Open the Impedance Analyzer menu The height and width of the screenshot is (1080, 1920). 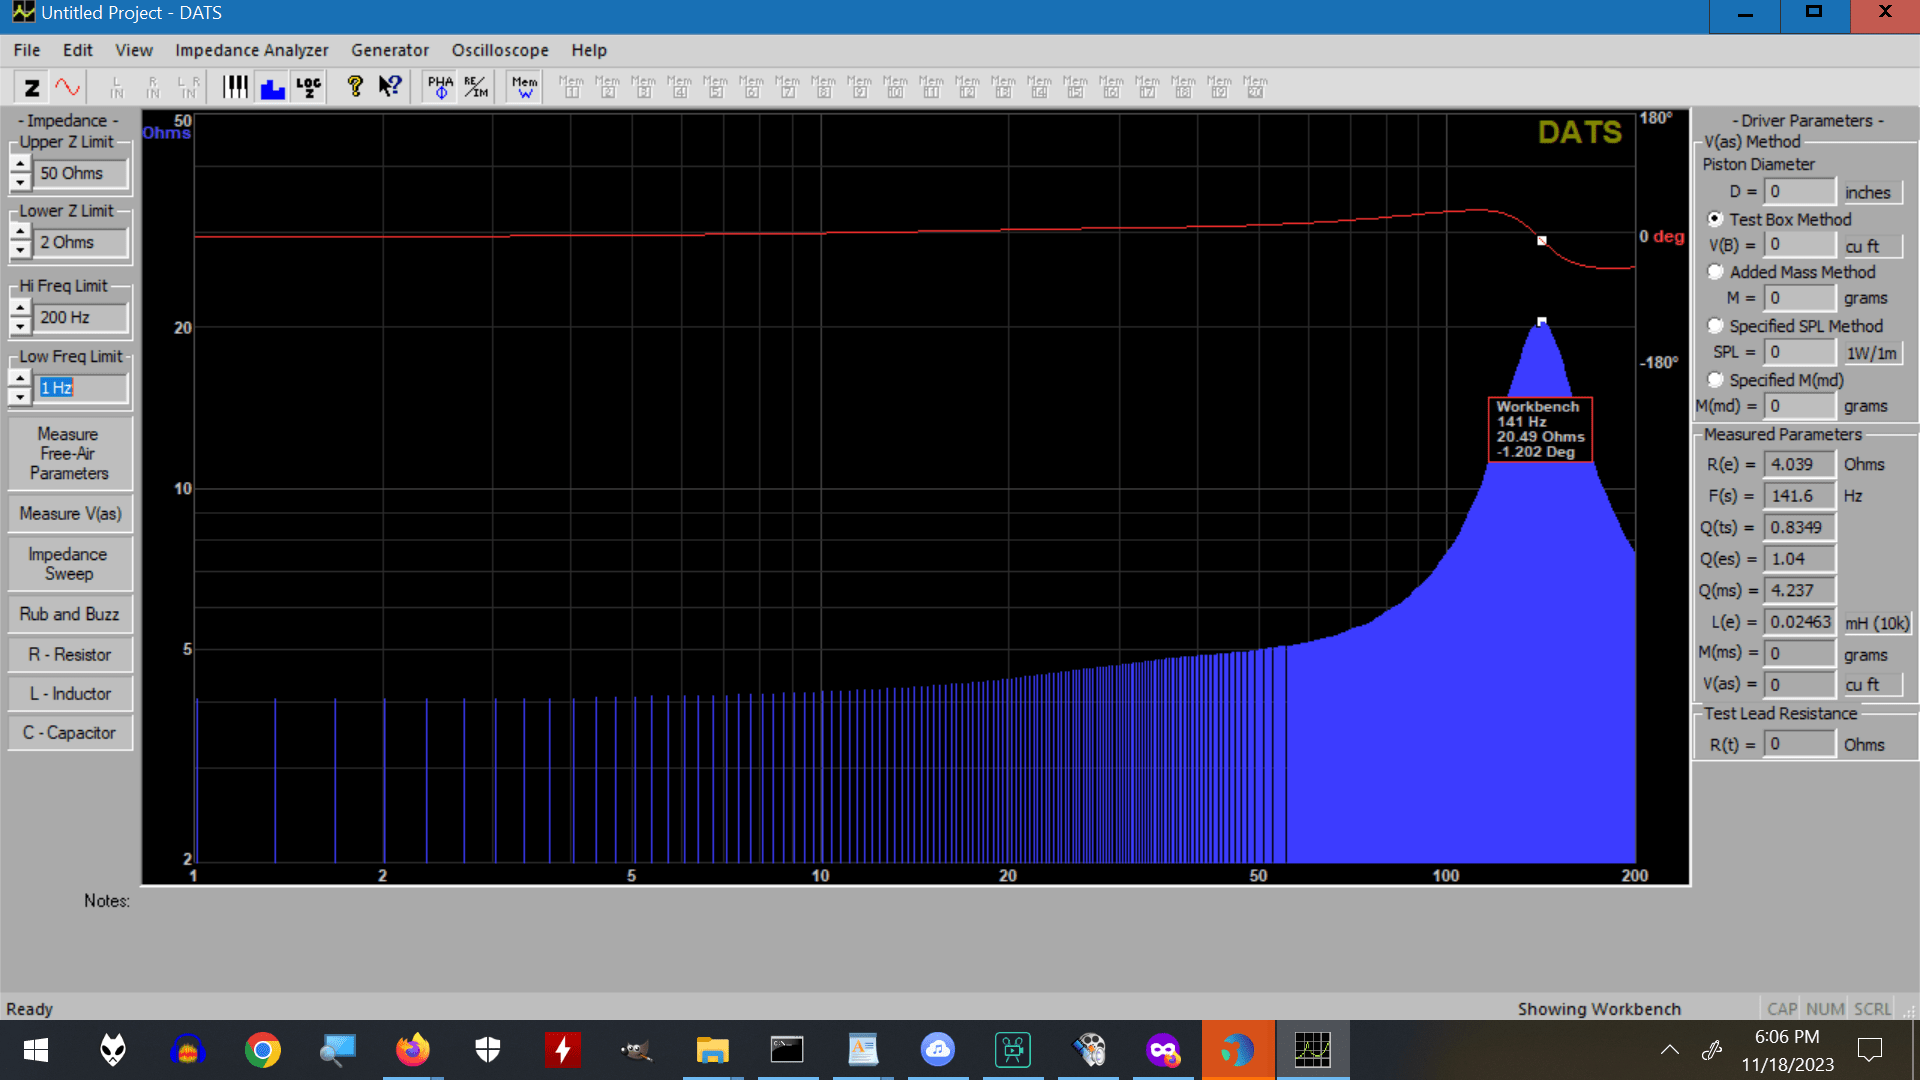pyautogui.click(x=252, y=50)
